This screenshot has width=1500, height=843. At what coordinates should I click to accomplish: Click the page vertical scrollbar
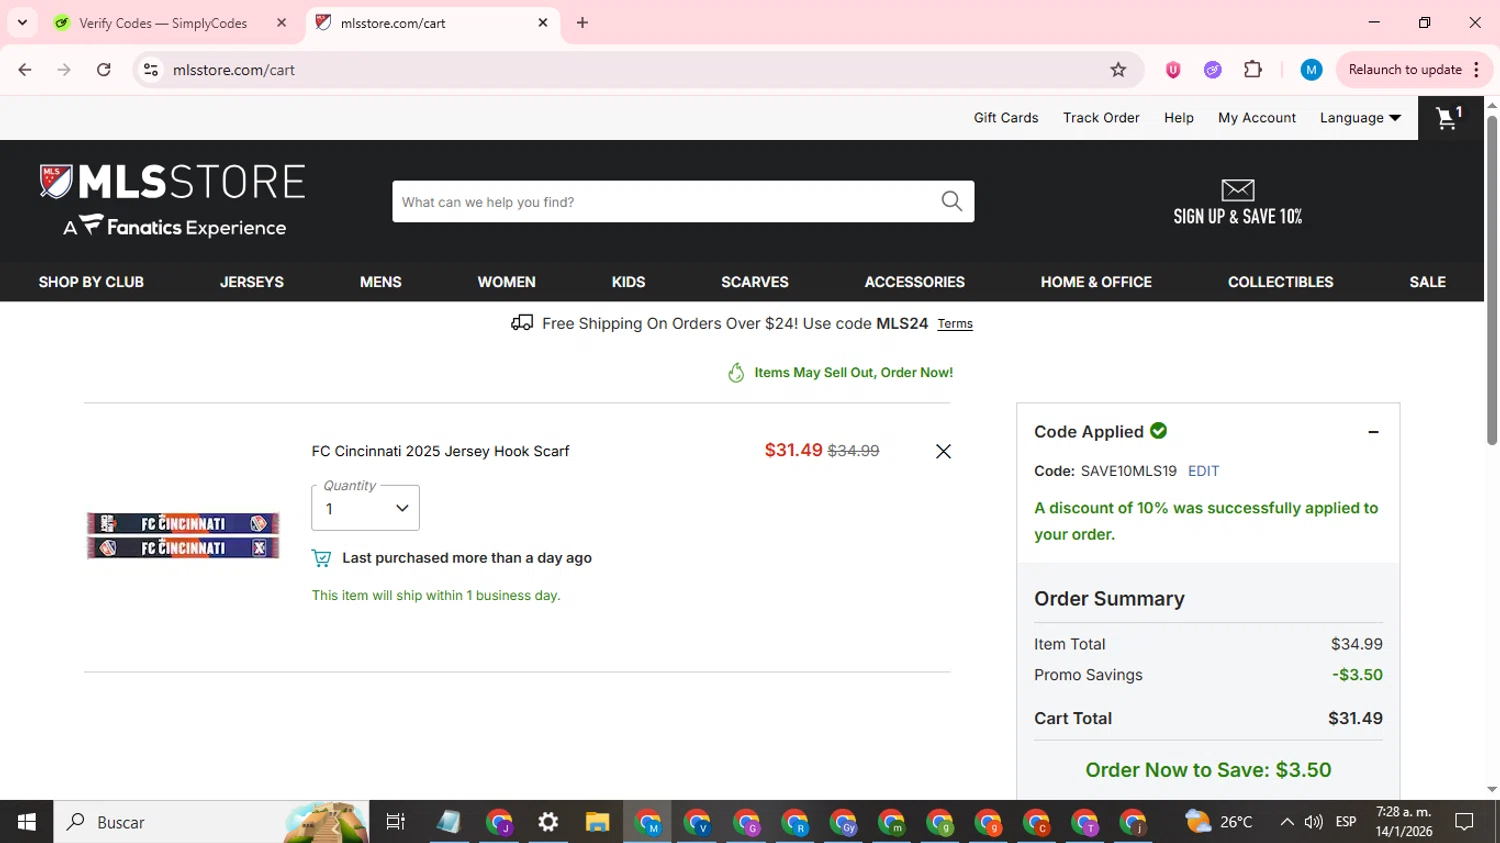click(1491, 280)
